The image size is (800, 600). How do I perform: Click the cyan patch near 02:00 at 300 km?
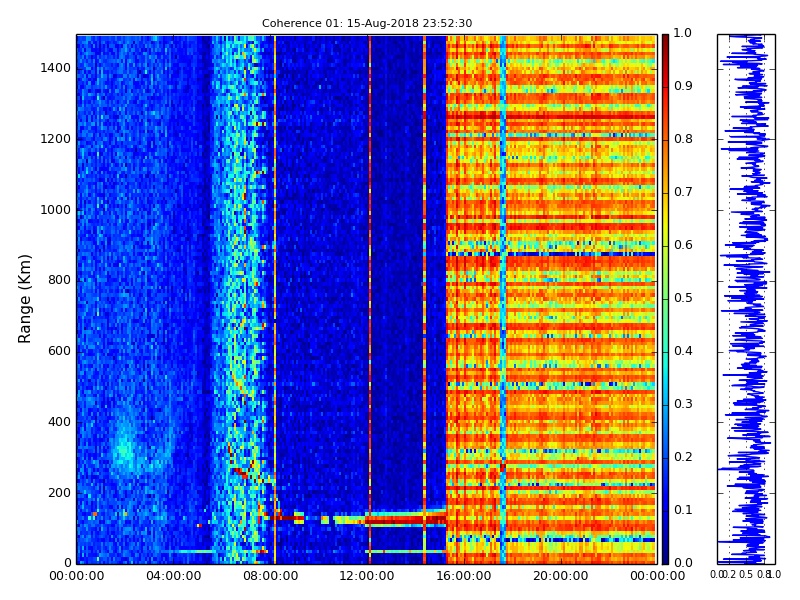126,452
